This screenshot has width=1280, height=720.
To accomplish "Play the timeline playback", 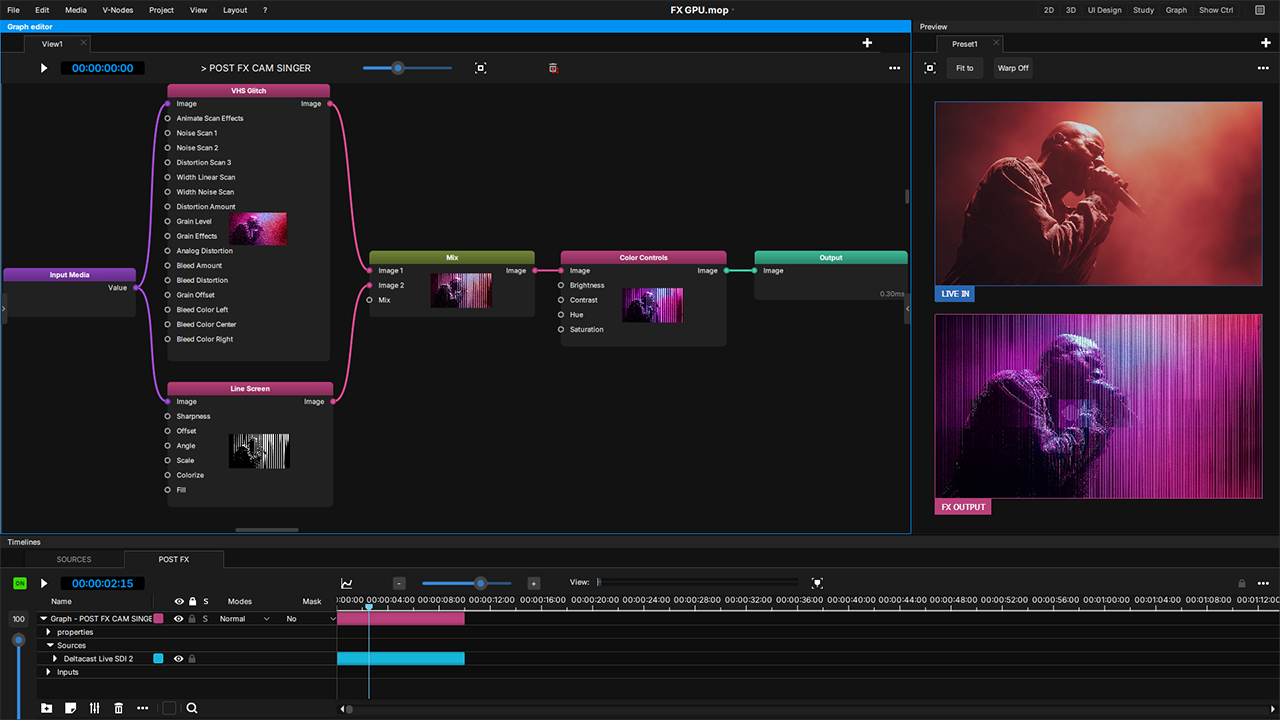I will (44, 583).
